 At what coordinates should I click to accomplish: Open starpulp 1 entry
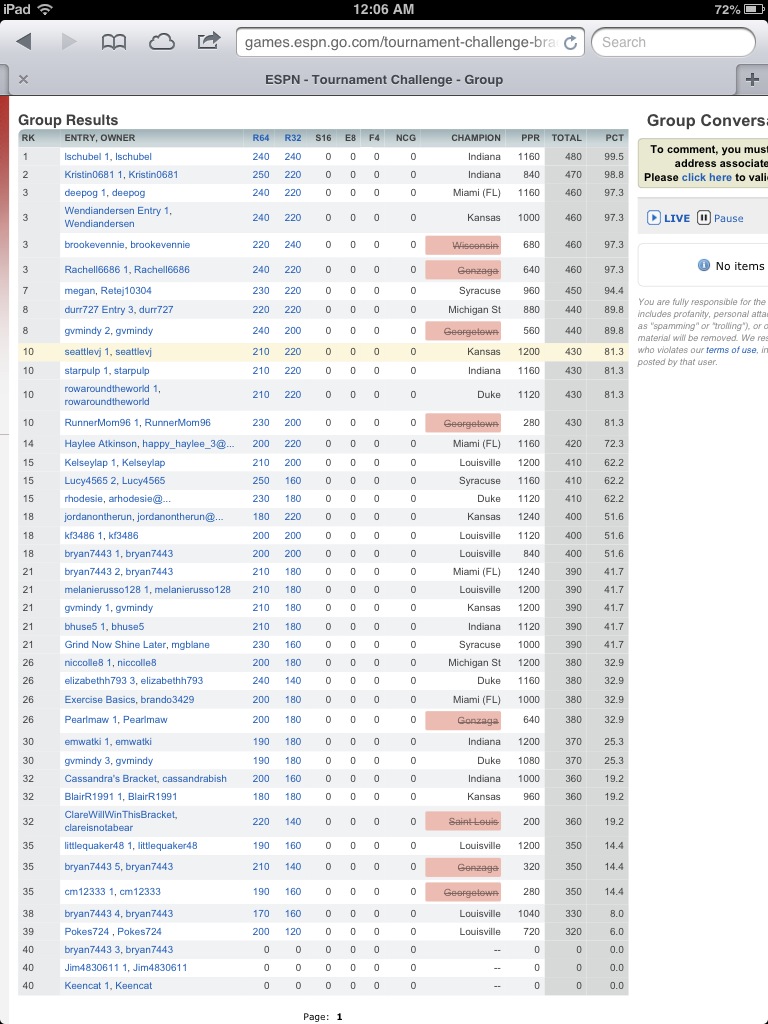[x=106, y=370]
